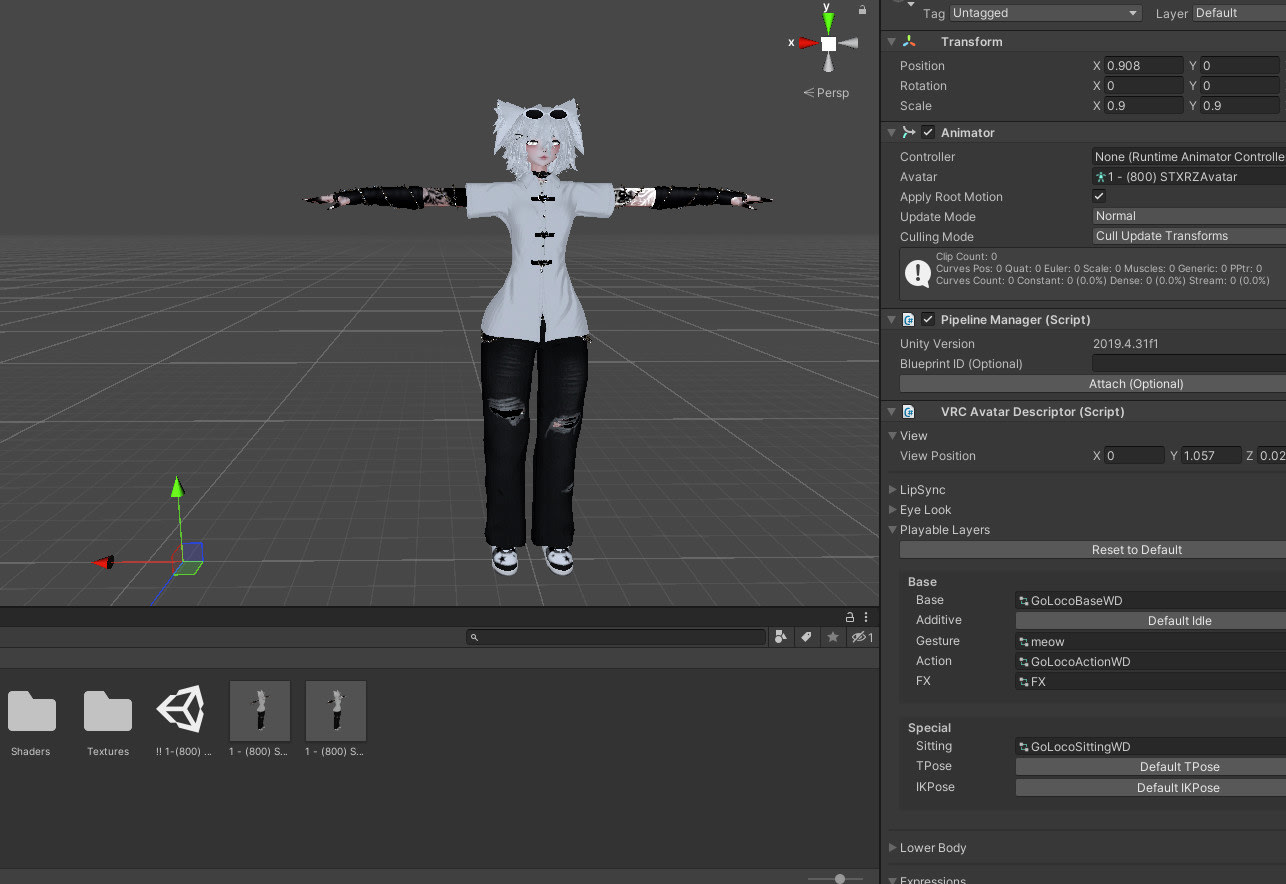Viewport: 1286px width, 884px height.
Task: Disable the Animator component checkbox
Action: (x=928, y=132)
